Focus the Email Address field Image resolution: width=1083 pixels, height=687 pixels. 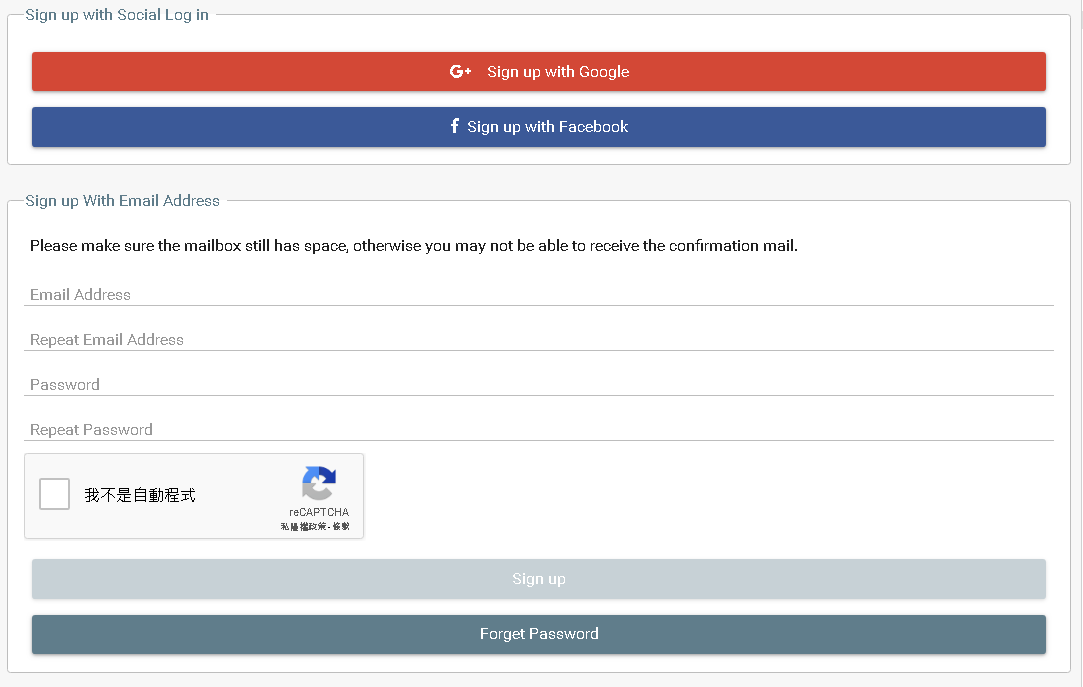538,295
